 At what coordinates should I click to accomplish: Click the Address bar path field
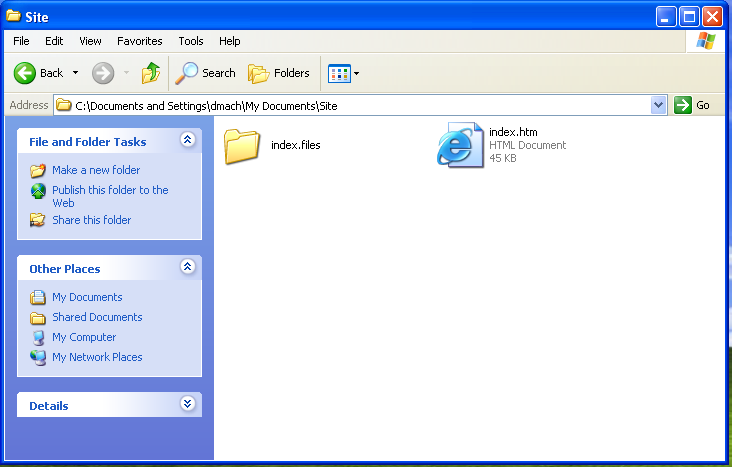(360, 105)
